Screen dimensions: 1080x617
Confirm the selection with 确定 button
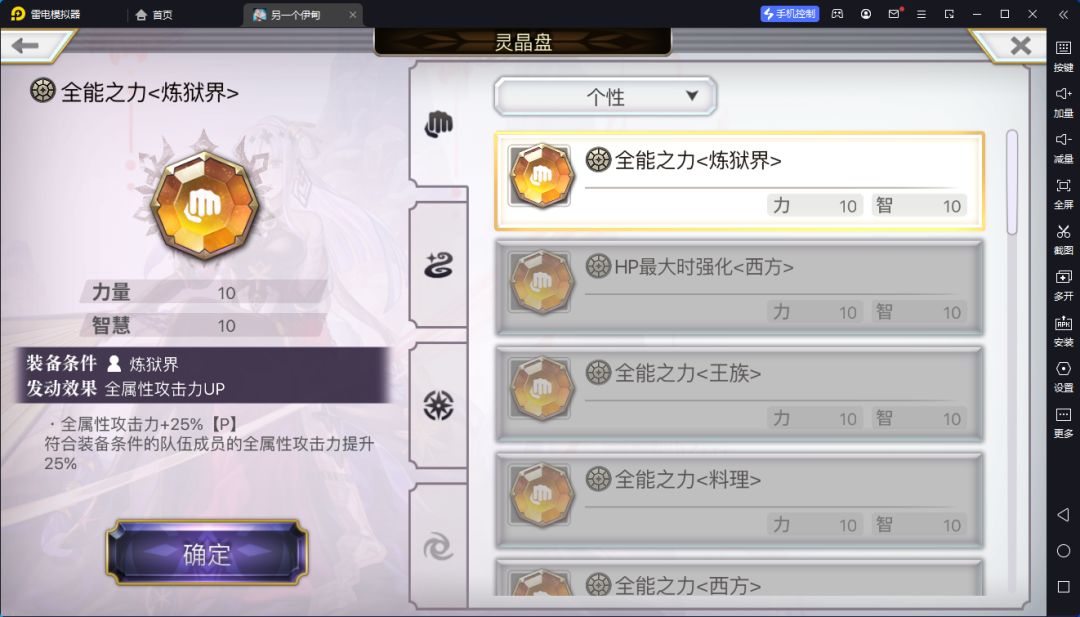[x=207, y=553]
